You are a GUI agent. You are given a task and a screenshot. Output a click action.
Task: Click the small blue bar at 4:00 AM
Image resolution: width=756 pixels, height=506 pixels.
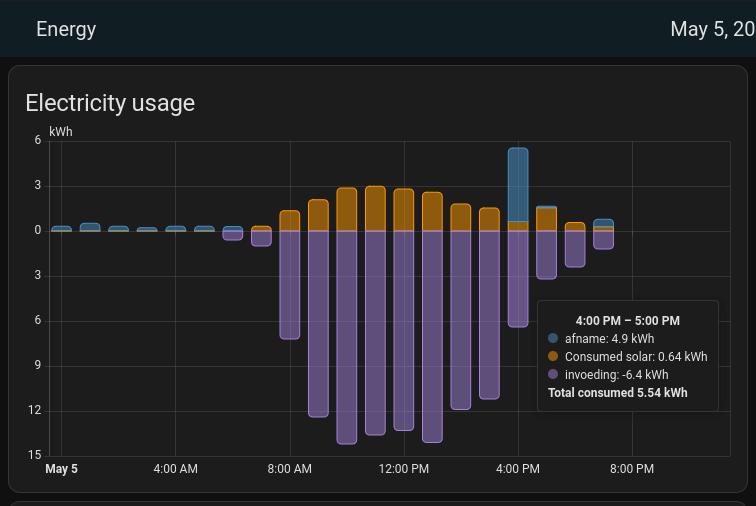(x=176, y=228)
